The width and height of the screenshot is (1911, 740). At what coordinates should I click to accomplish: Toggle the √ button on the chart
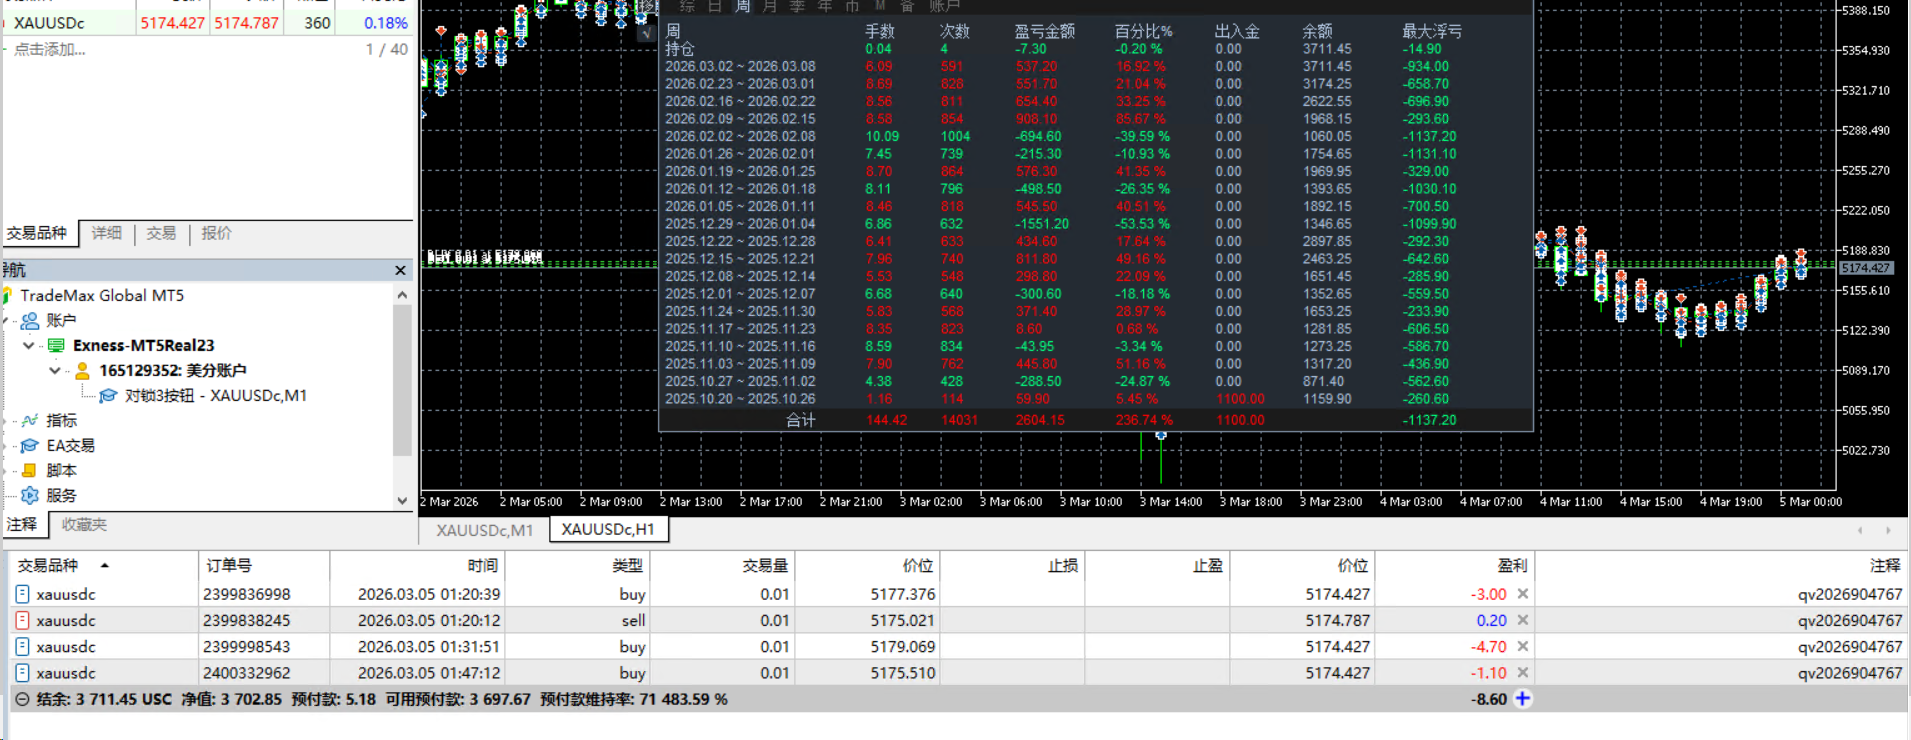(x=646, y=34)
